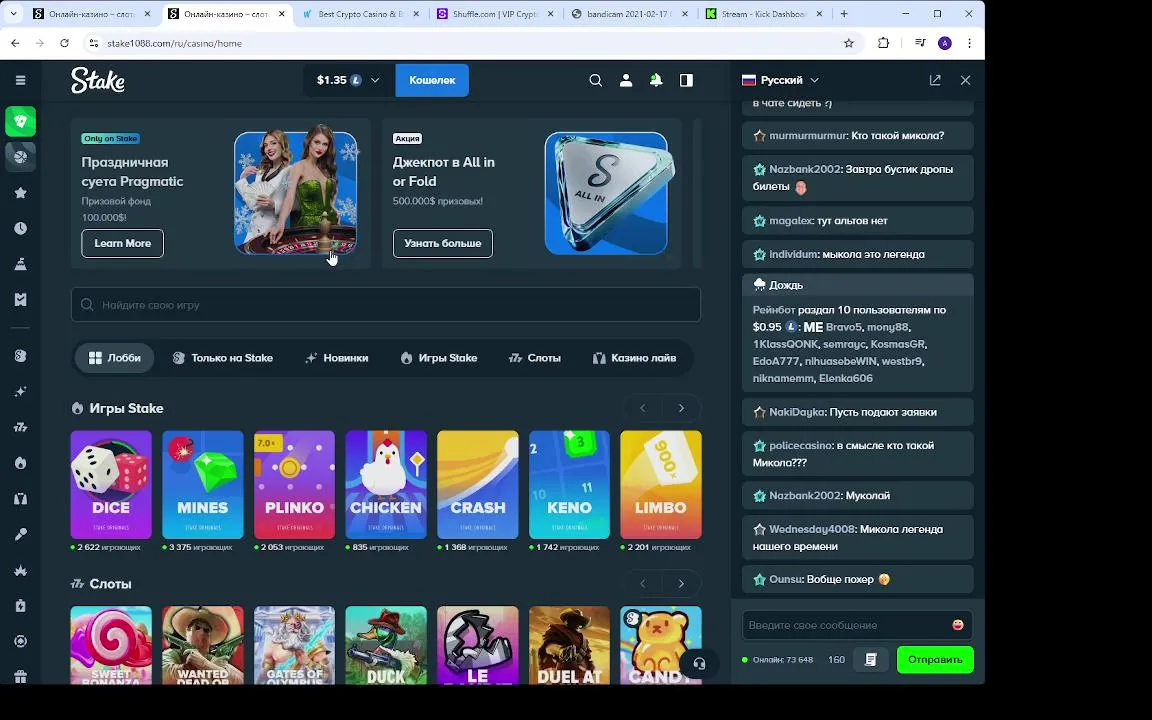Select the Слоты tab

pyautogui.click(x=535, y=358)
